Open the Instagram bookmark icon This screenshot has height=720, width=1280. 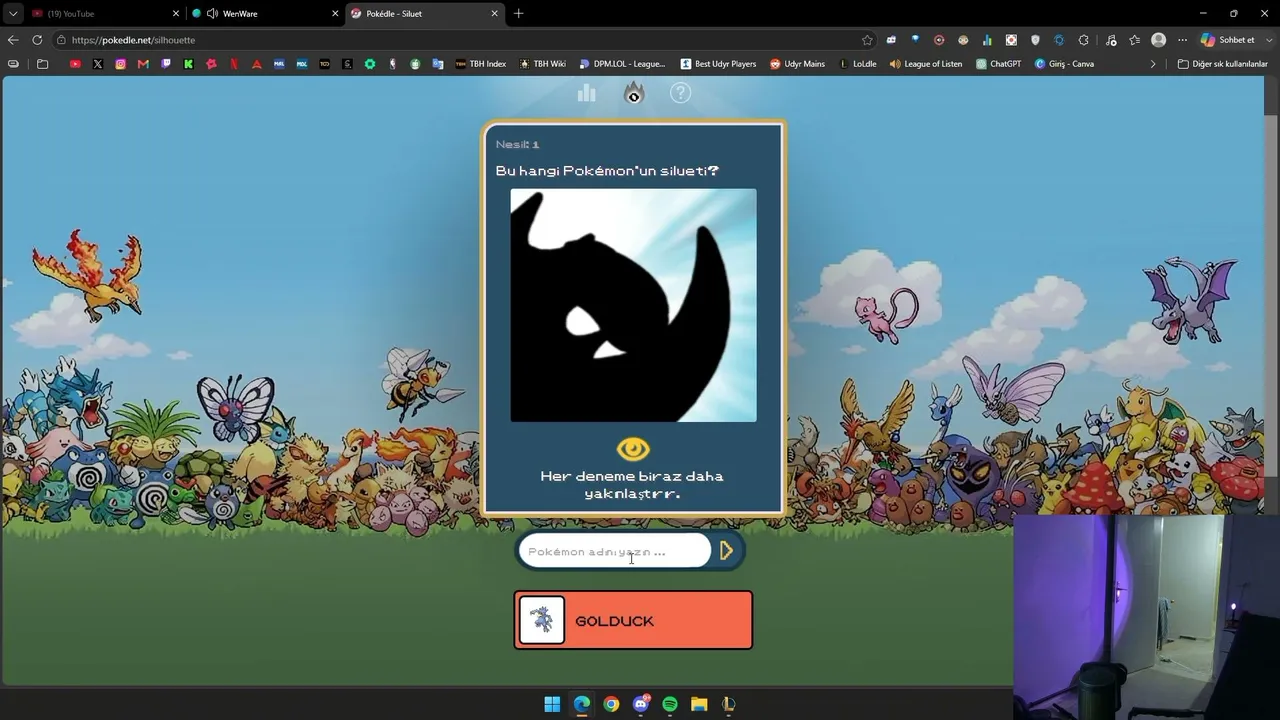(x=121, y=64)
